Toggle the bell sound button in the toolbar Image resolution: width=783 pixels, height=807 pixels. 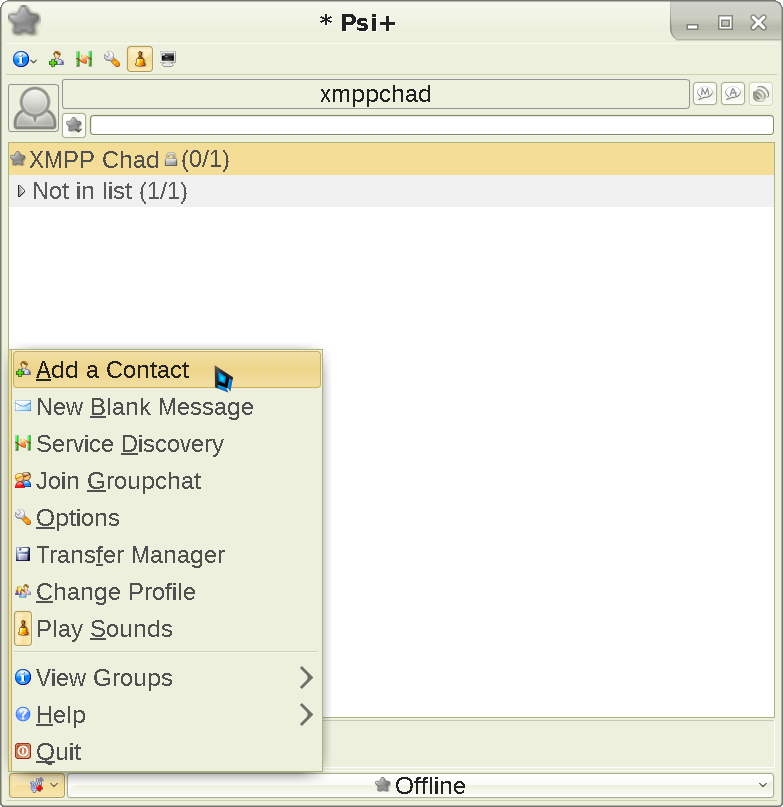click(140, 60)
